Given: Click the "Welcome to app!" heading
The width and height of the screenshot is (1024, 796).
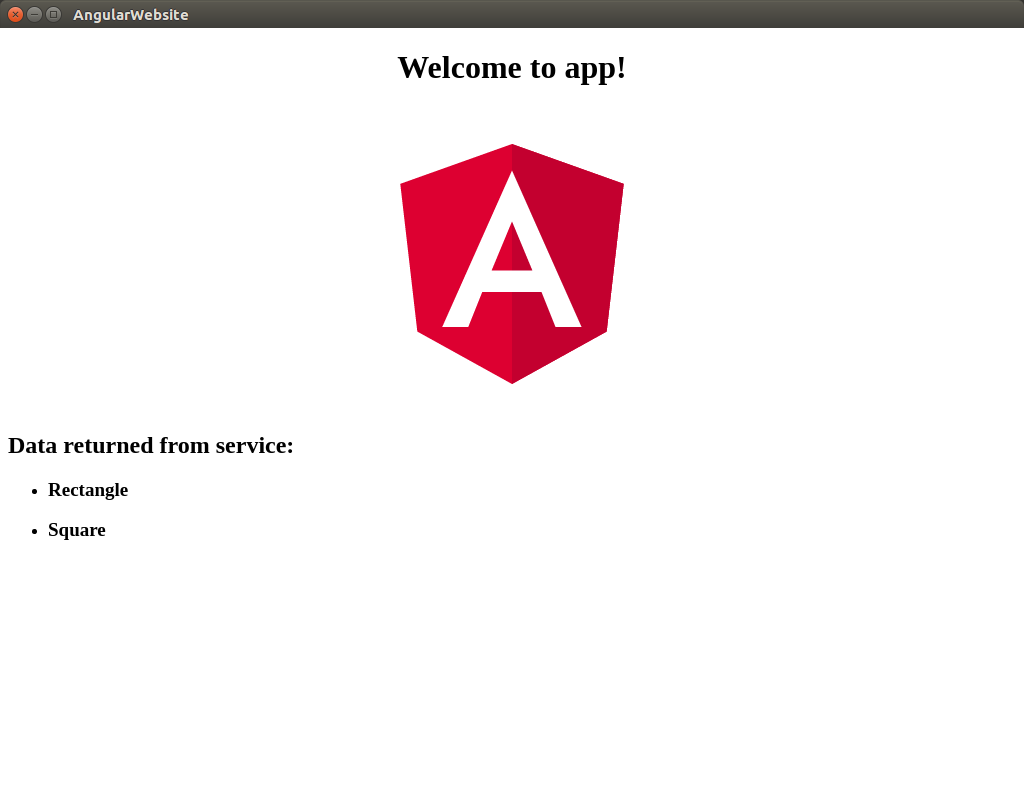Looking at the screenshot, I should 512,67.
